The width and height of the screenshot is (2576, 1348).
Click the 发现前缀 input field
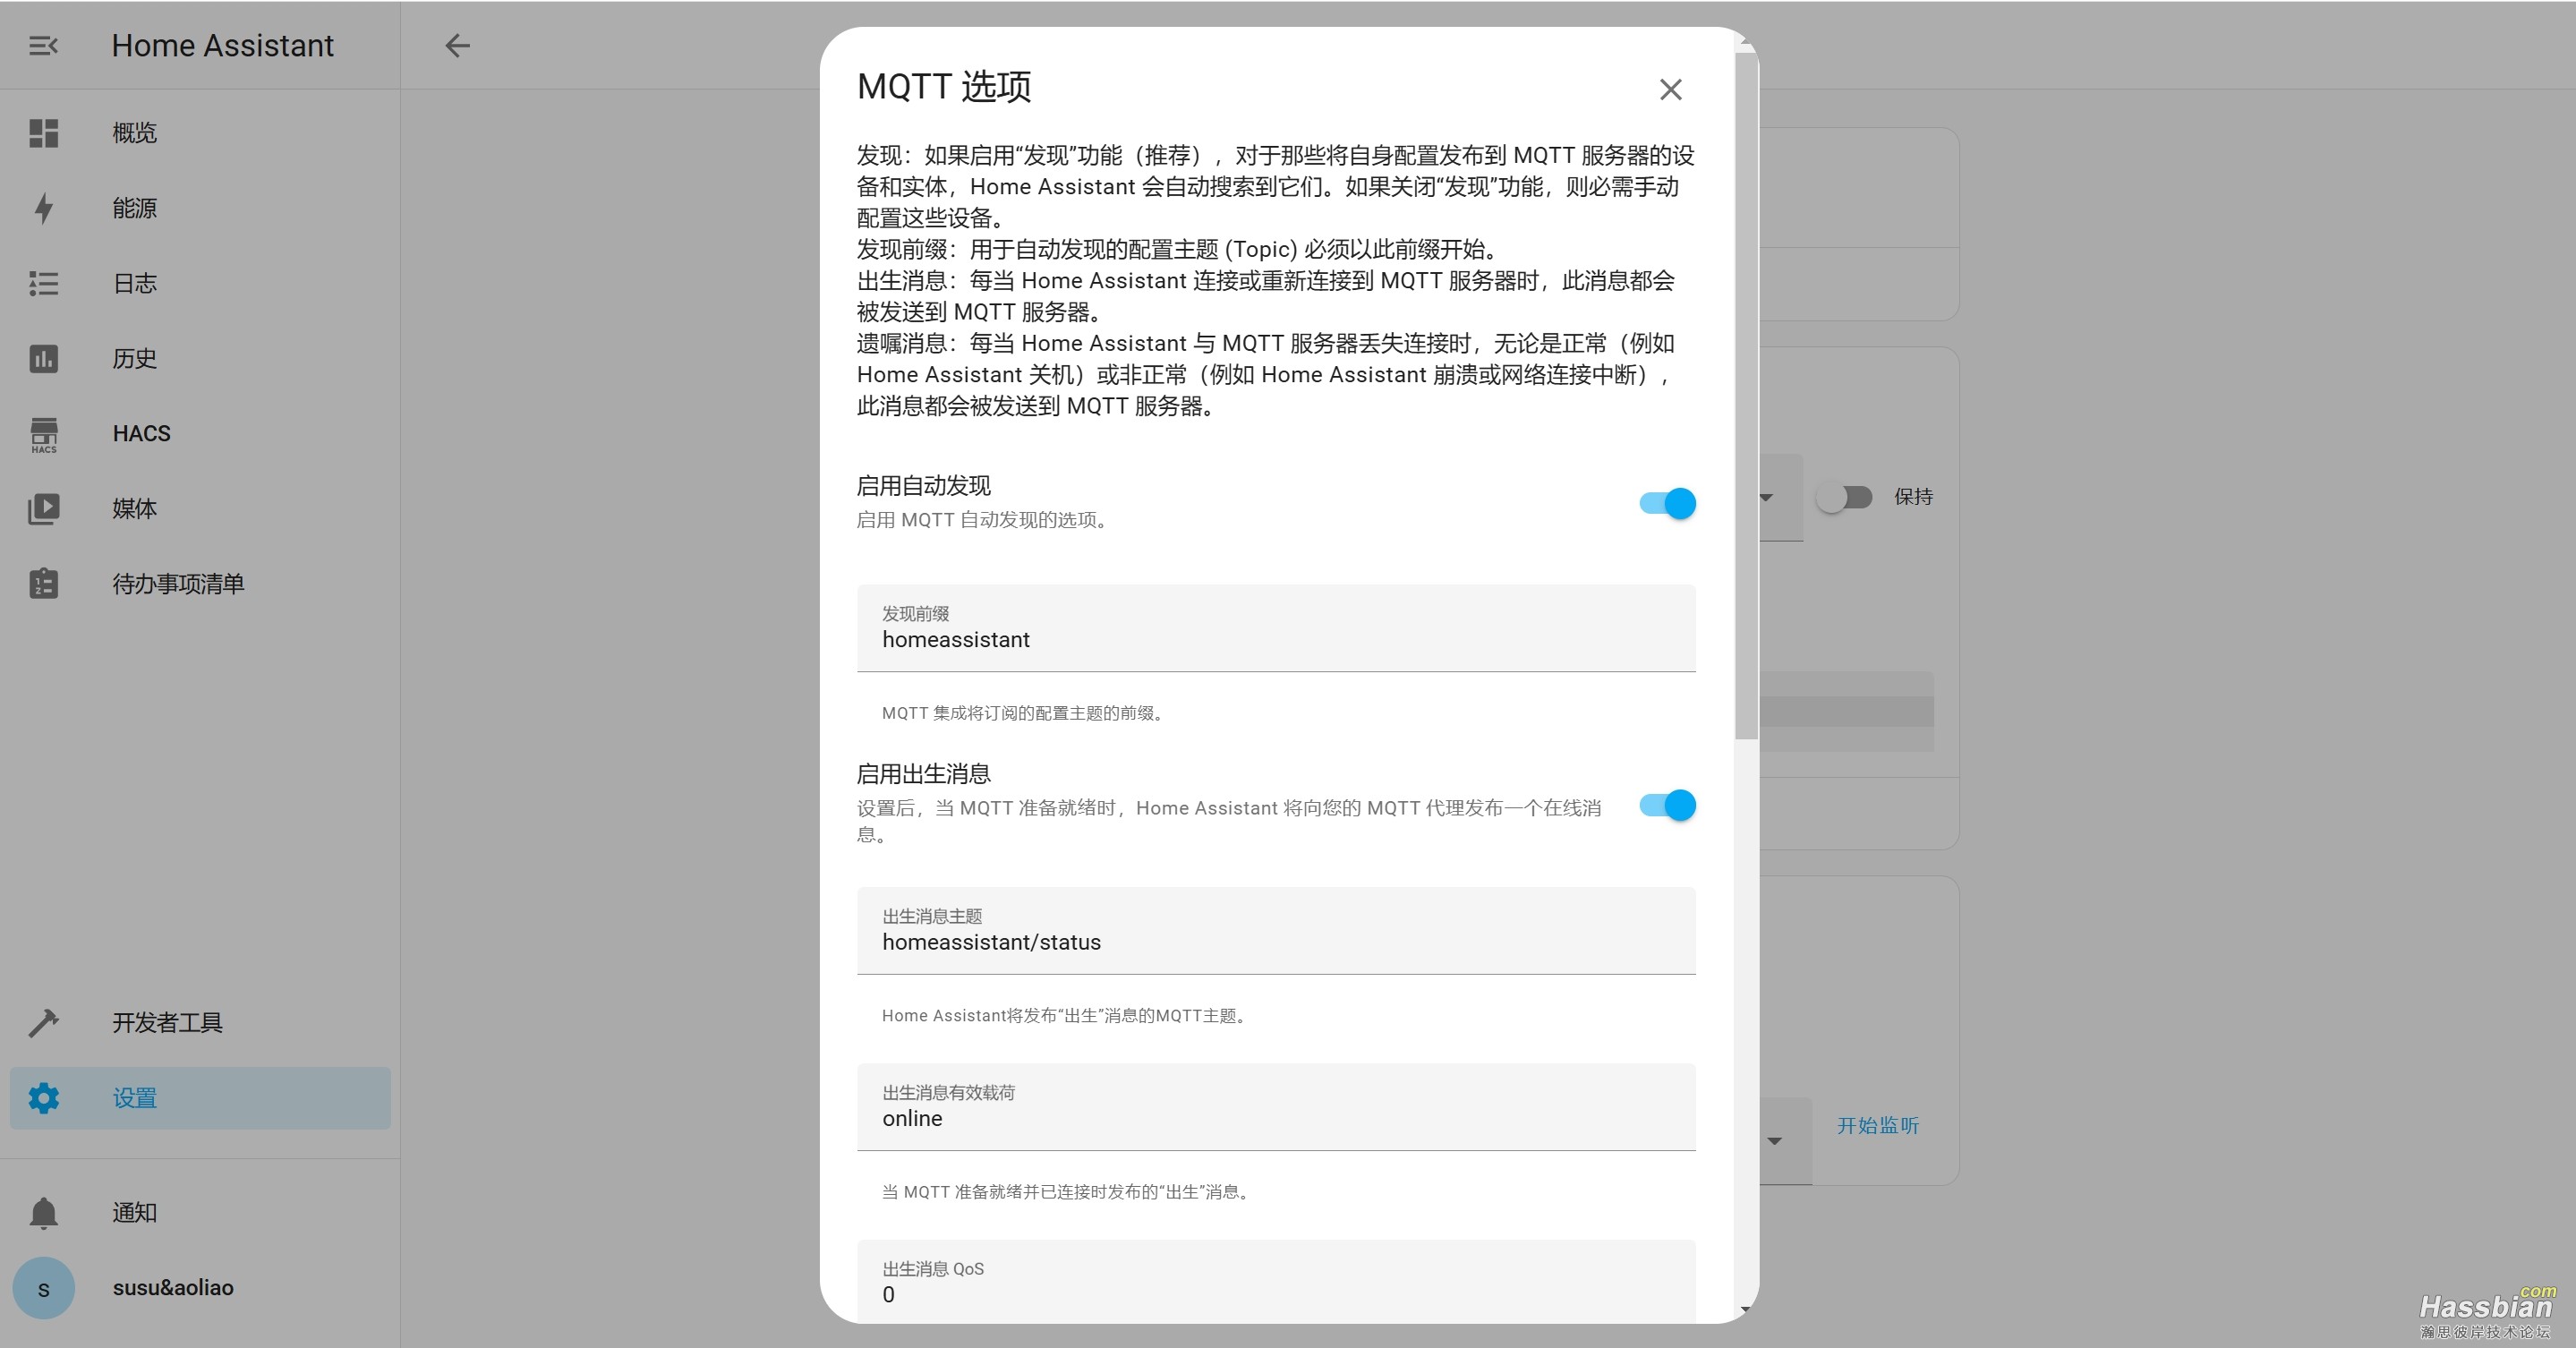(1278, 639)
